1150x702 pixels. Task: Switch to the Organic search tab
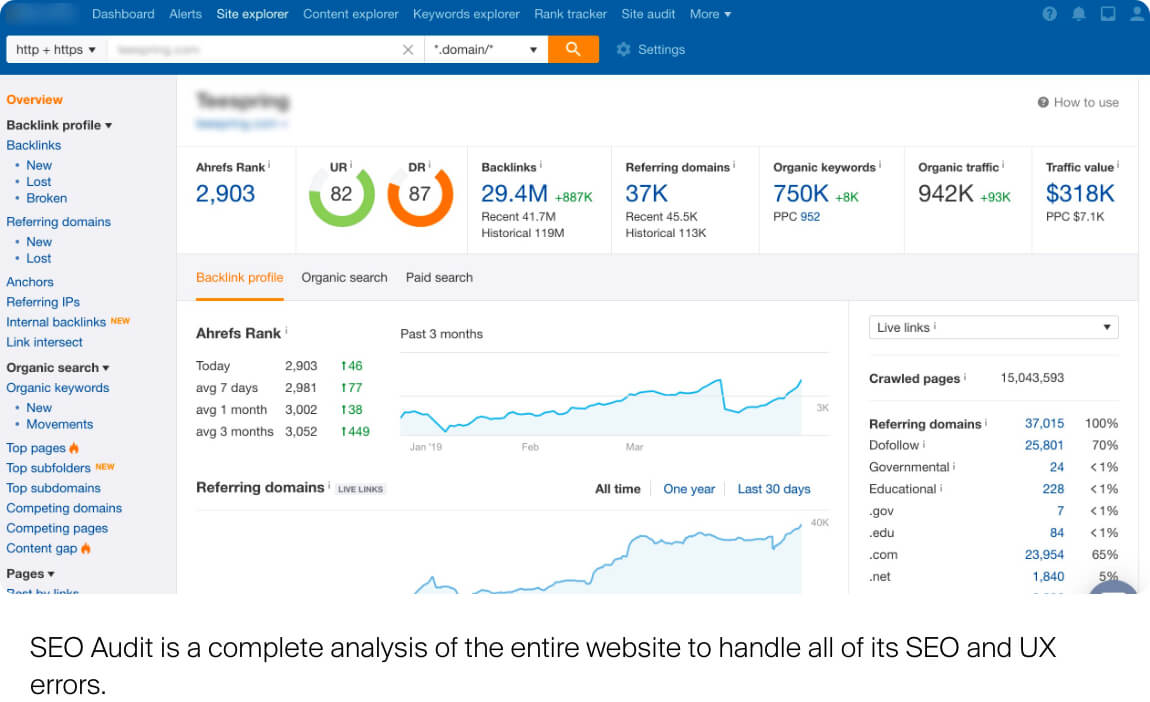click(344, 278)
